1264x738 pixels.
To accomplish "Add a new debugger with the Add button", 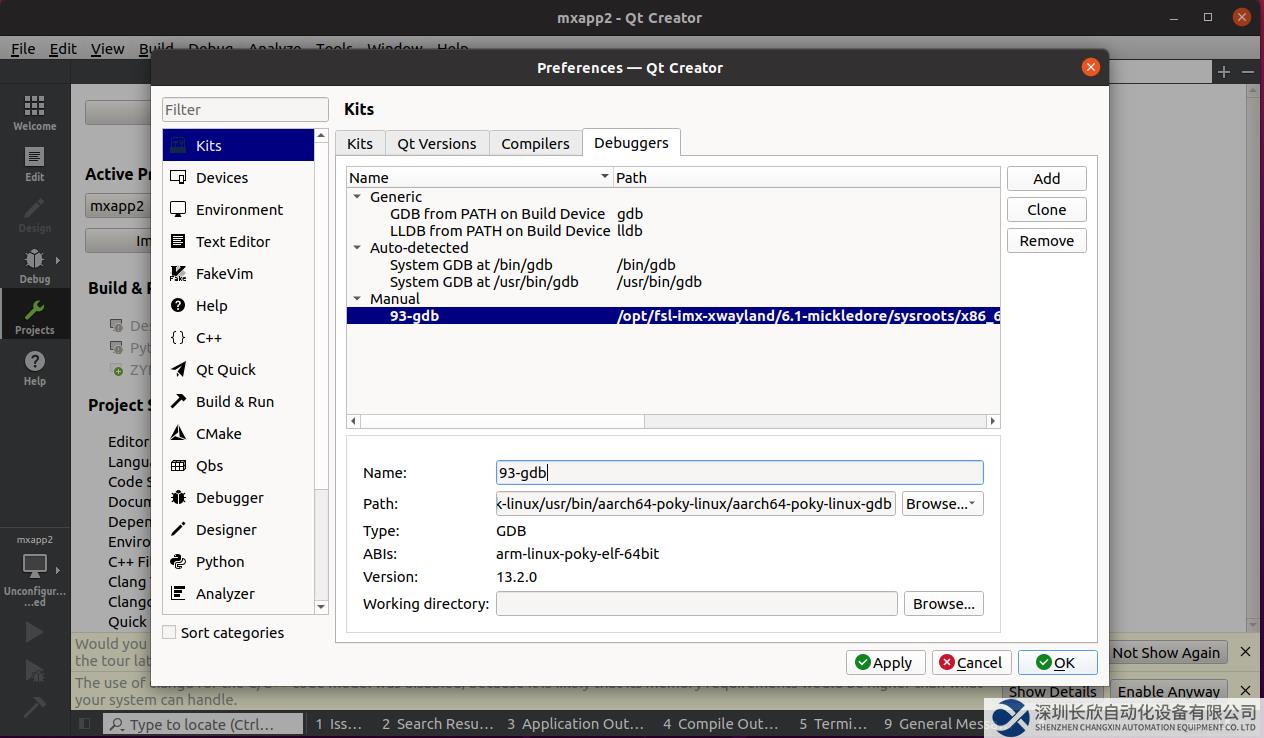I will point(1046,178).
